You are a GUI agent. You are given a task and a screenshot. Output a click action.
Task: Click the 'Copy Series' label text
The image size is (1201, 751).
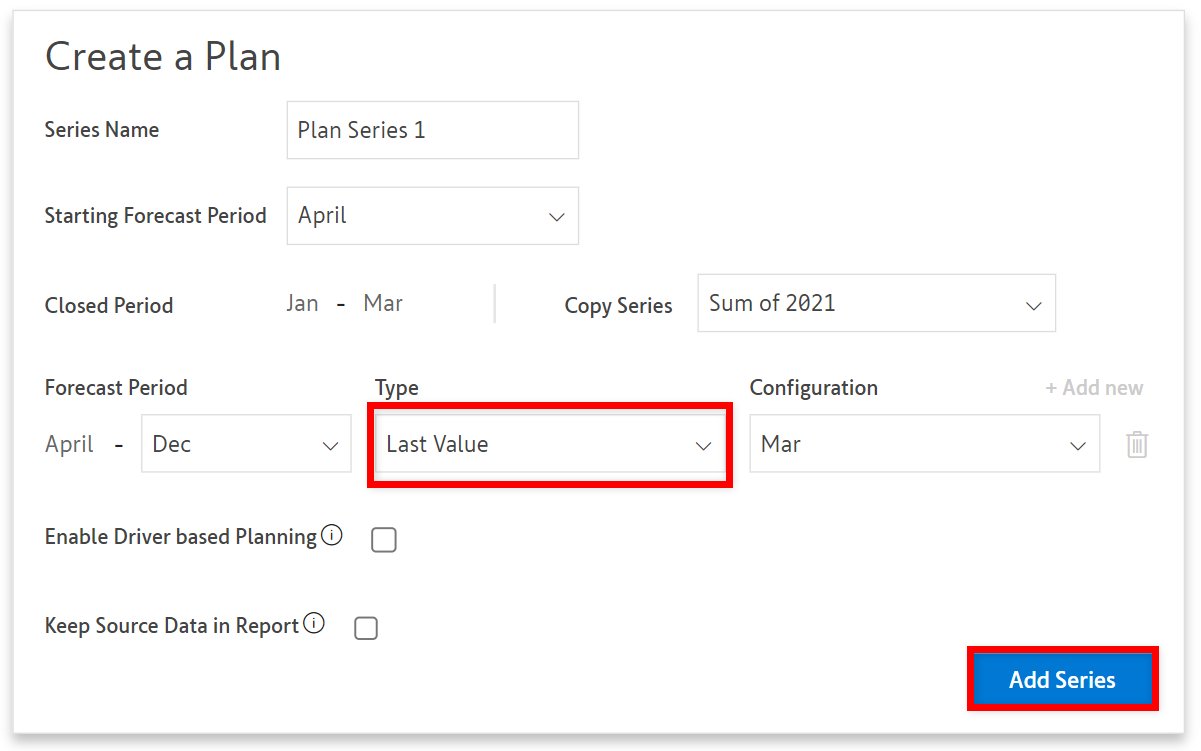click(x=618, y=306)
